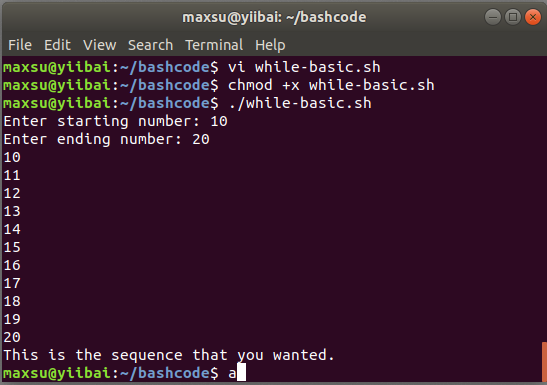Click the terminal scrollbar thumb

(544, 362)
